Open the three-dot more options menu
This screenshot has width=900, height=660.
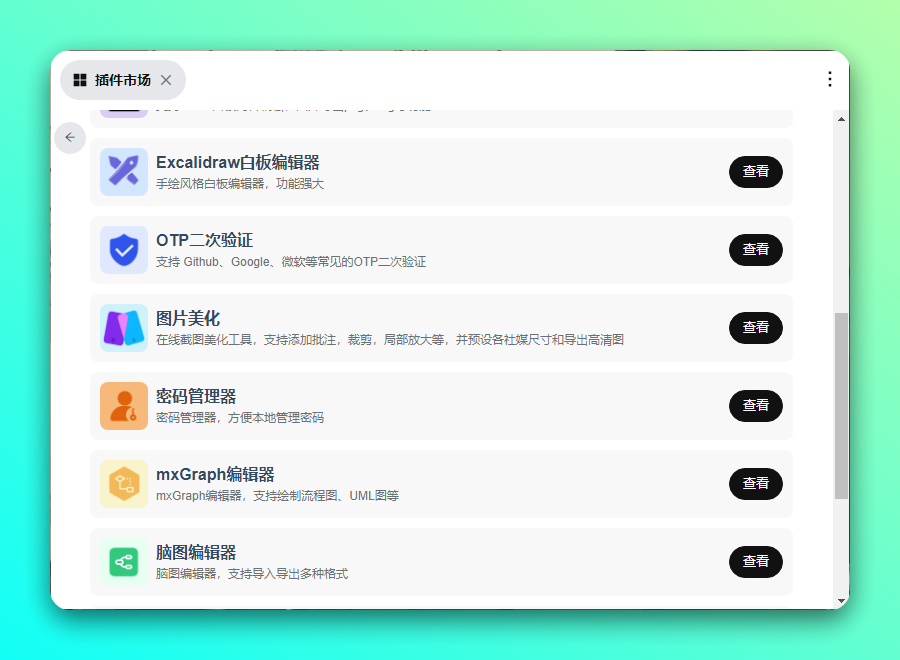pos(829,79)
